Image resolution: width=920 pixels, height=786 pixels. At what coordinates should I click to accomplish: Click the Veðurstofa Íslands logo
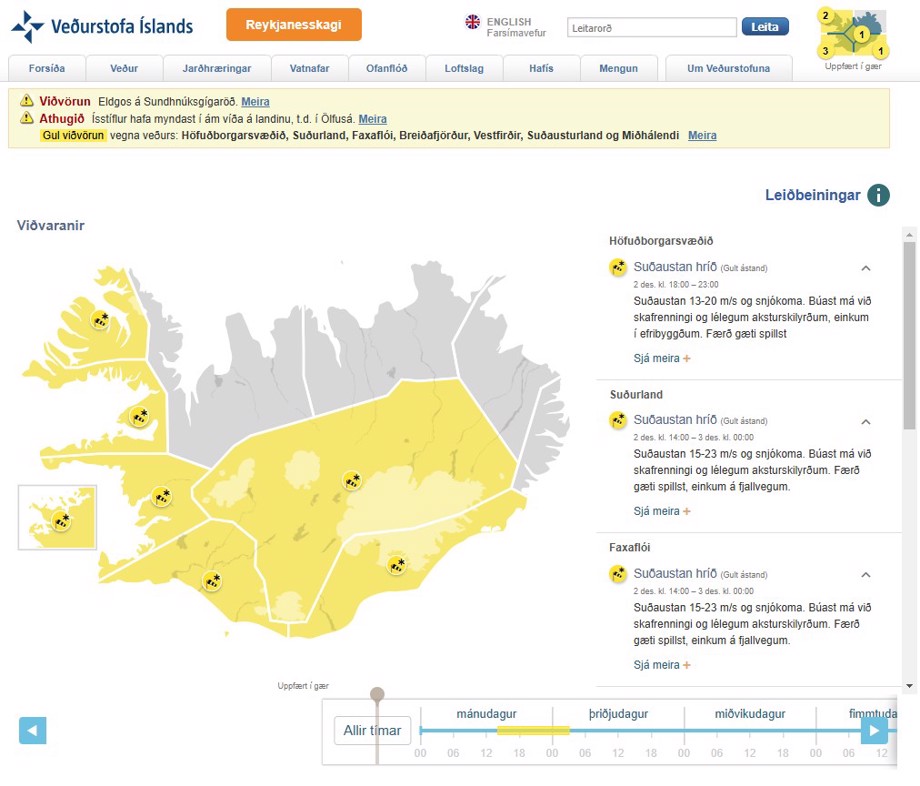102,27
